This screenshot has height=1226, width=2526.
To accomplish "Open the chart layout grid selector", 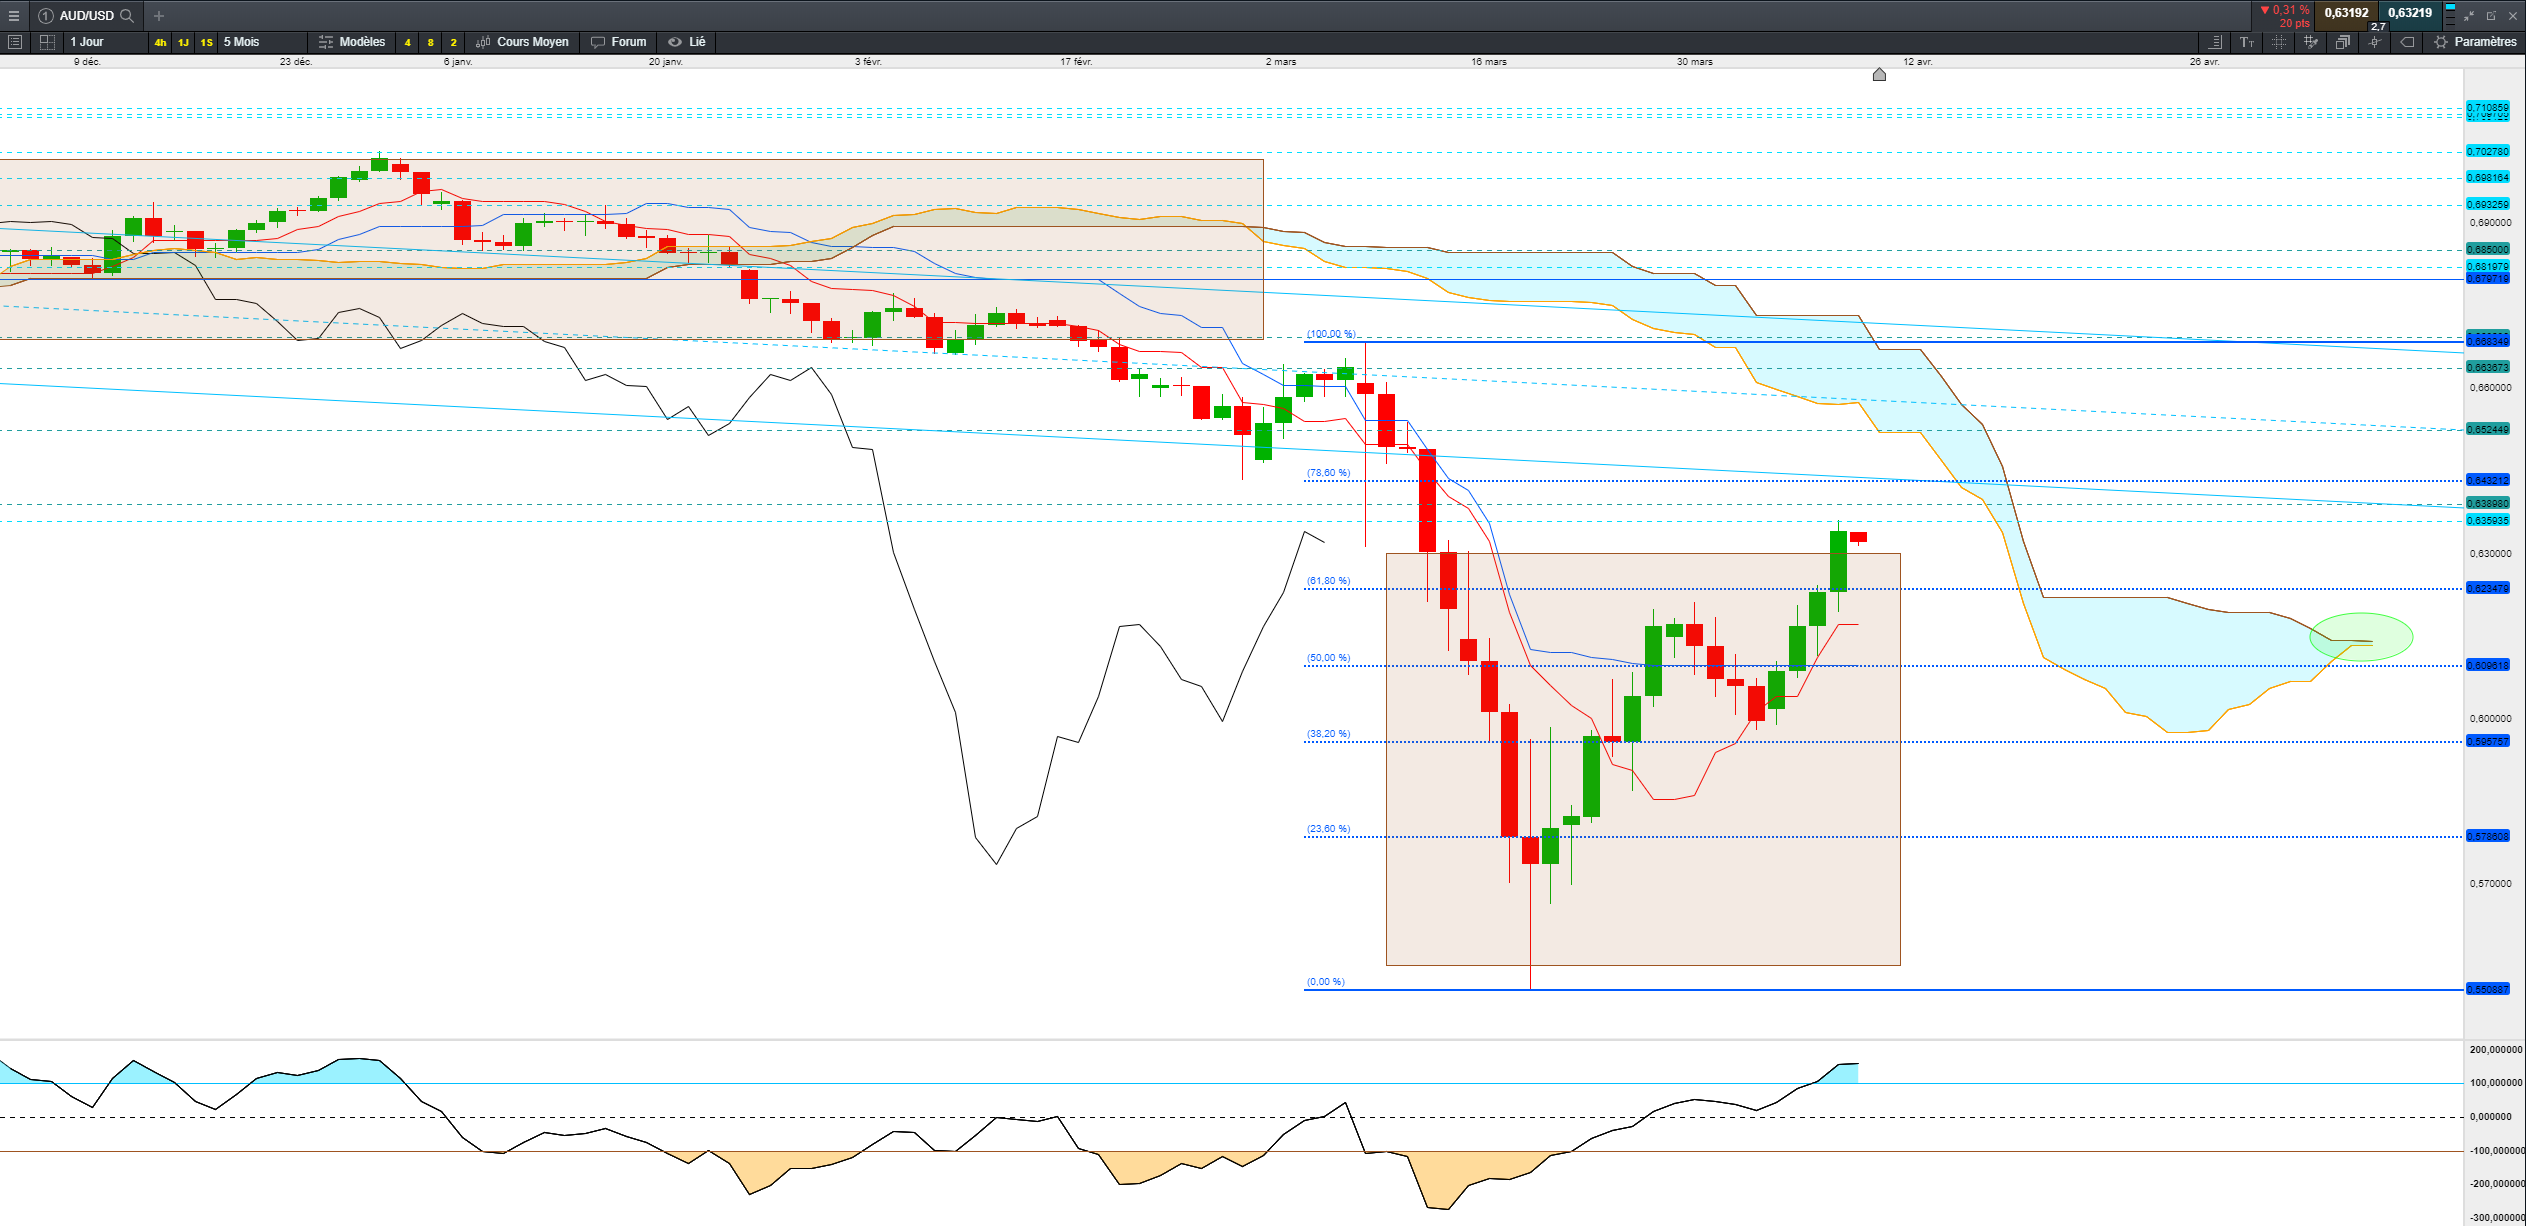I will tap(47, 42).
